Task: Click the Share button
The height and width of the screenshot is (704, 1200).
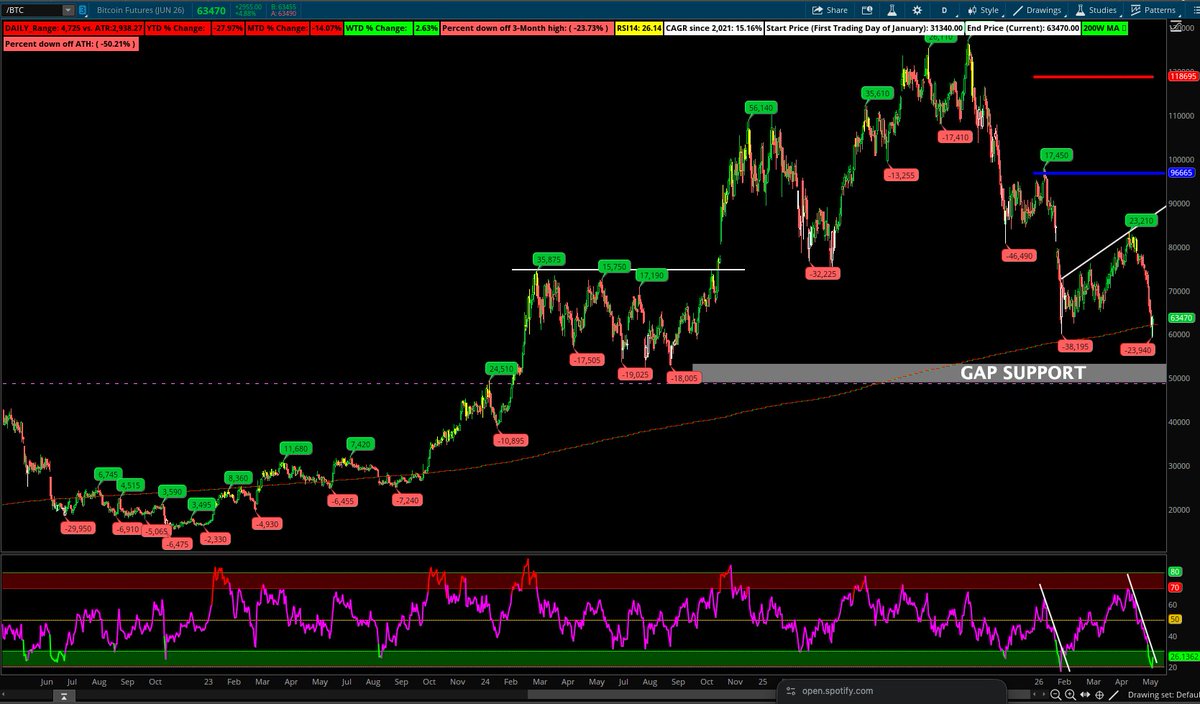Action: point(829,10)
